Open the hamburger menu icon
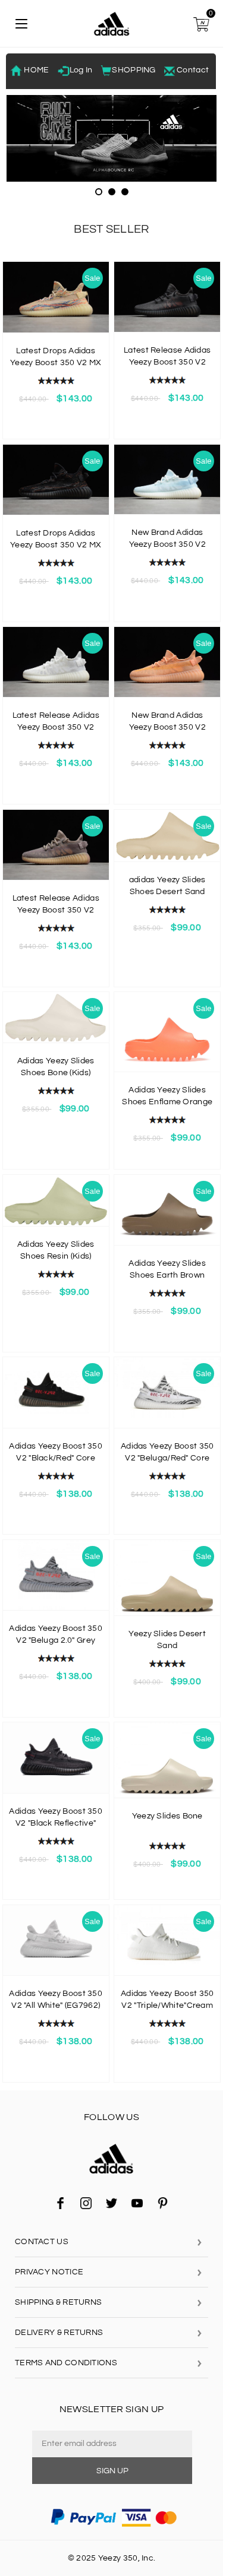Viewport: 229px width, 2576px height. click(21, 24)
